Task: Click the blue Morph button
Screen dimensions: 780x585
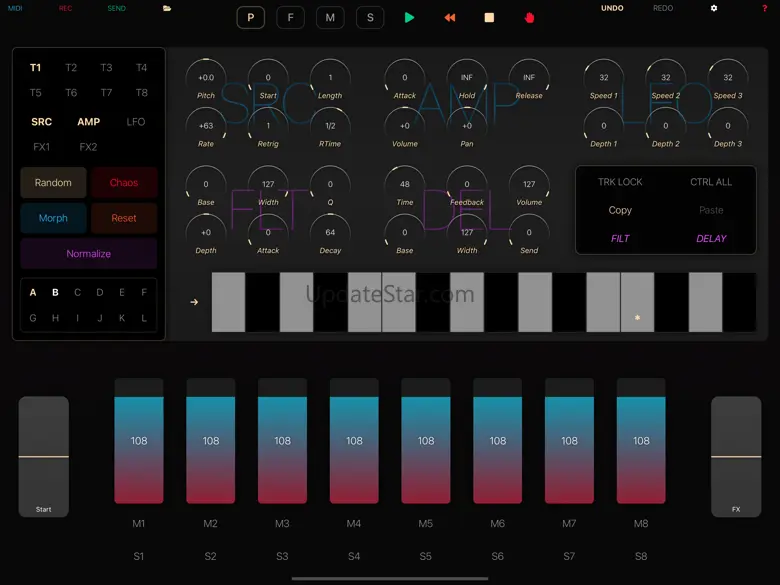Action: coord(53,218)
